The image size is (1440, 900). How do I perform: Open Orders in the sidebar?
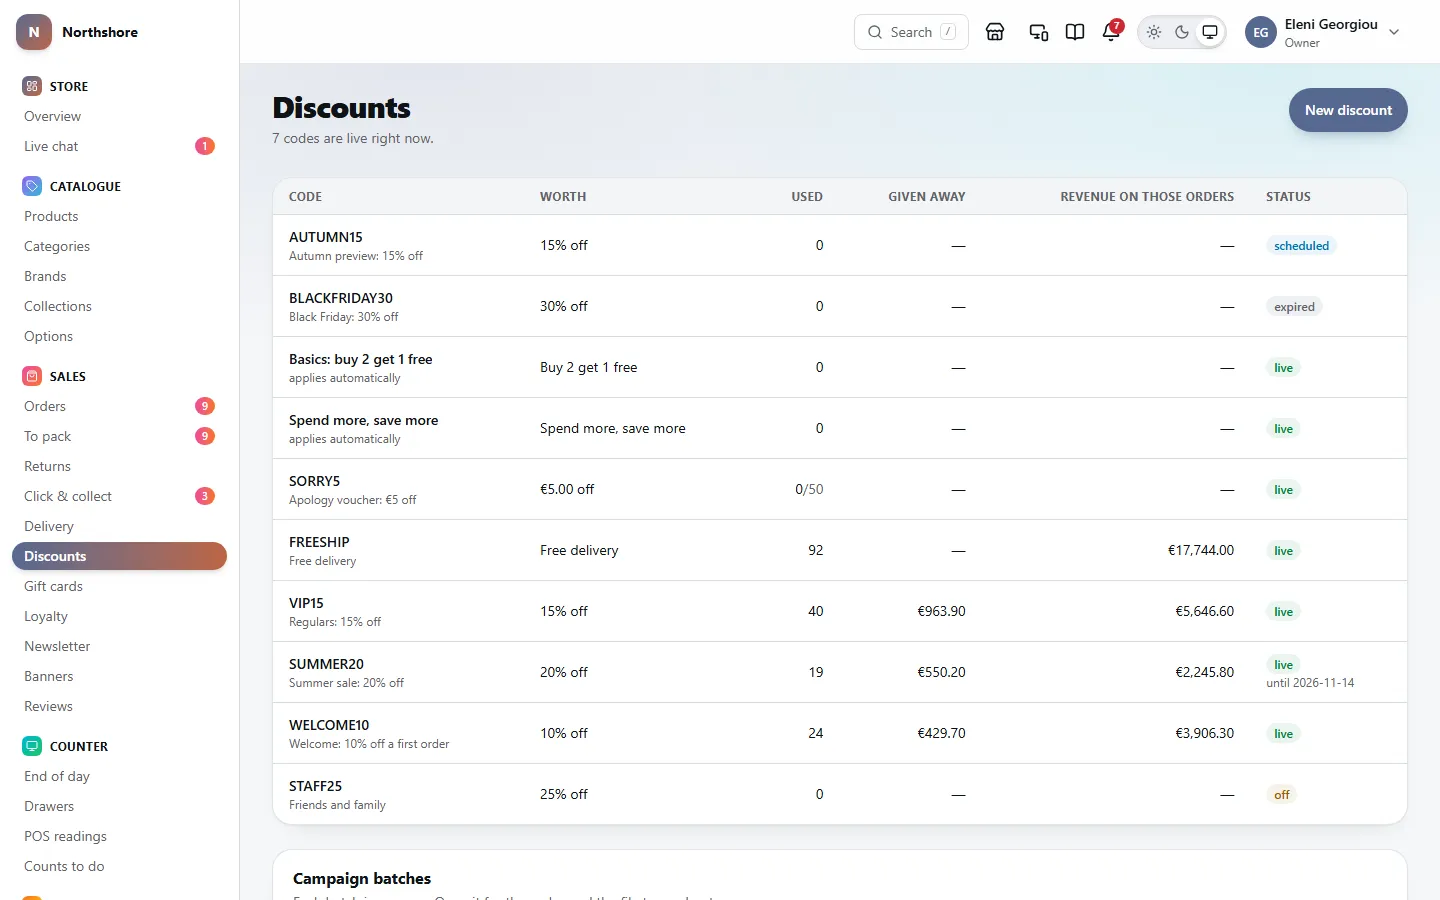[x=119, y=406]
